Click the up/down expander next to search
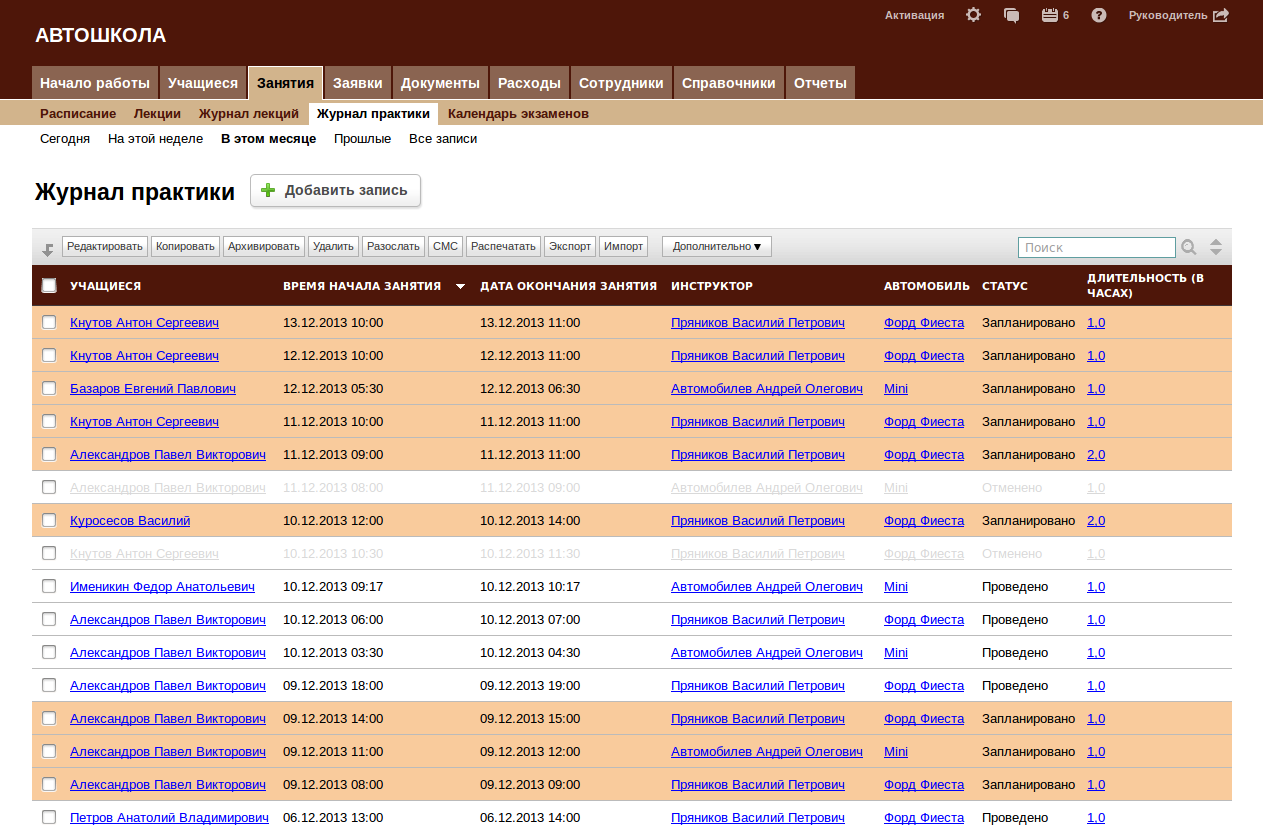The height and width of the screenshot is (832, 1263). pos(1216,247)
